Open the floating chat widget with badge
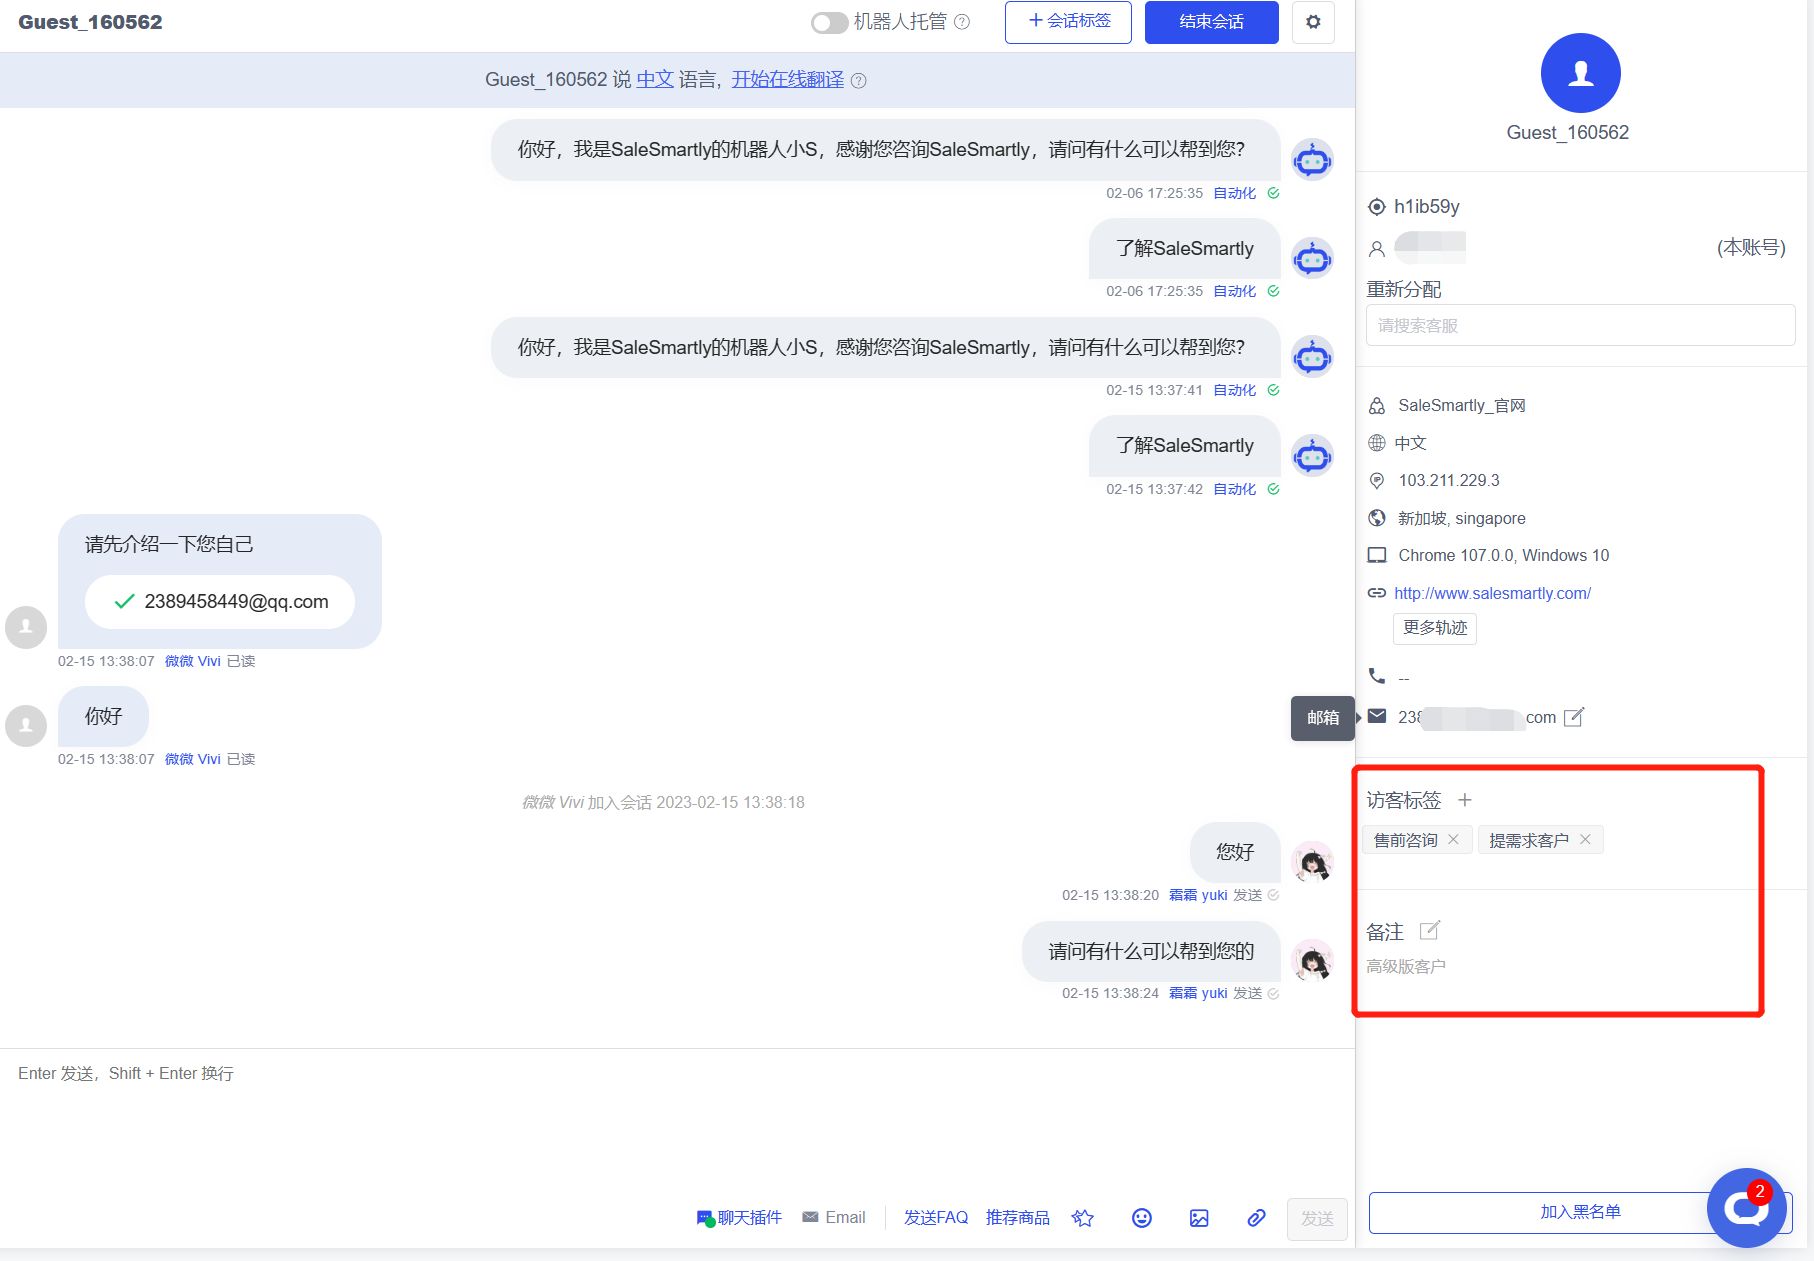This screenshot has height=1261, width=1814. (x=1746, y=1208)
